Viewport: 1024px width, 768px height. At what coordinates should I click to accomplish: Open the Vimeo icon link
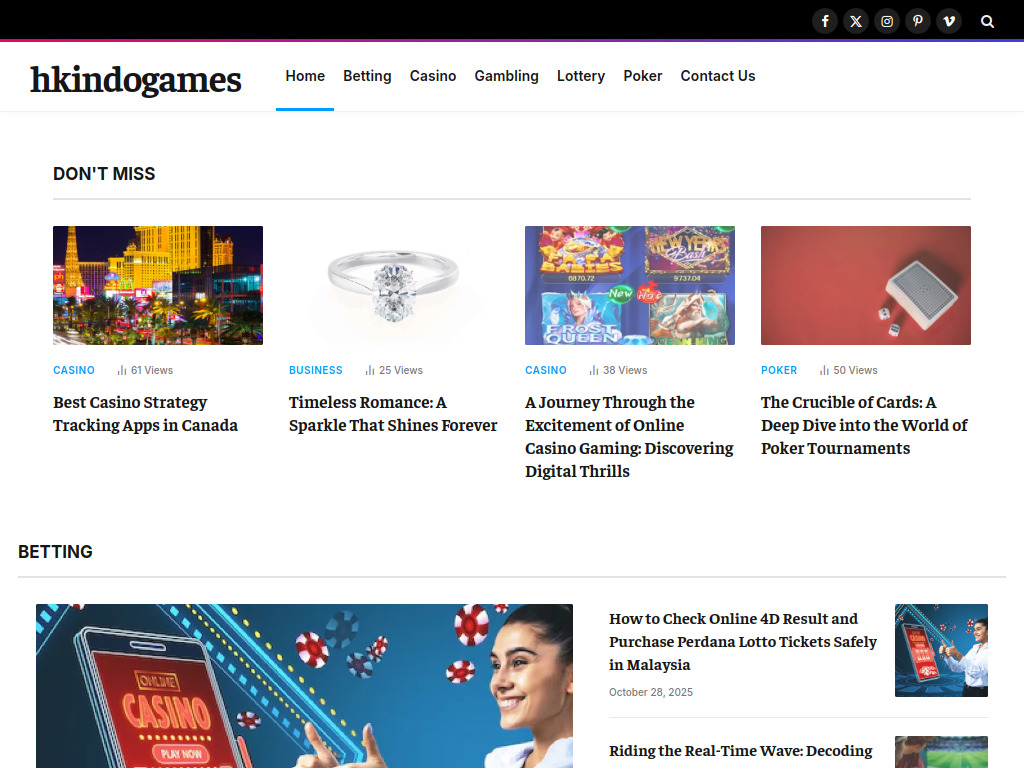coord(949,21)
